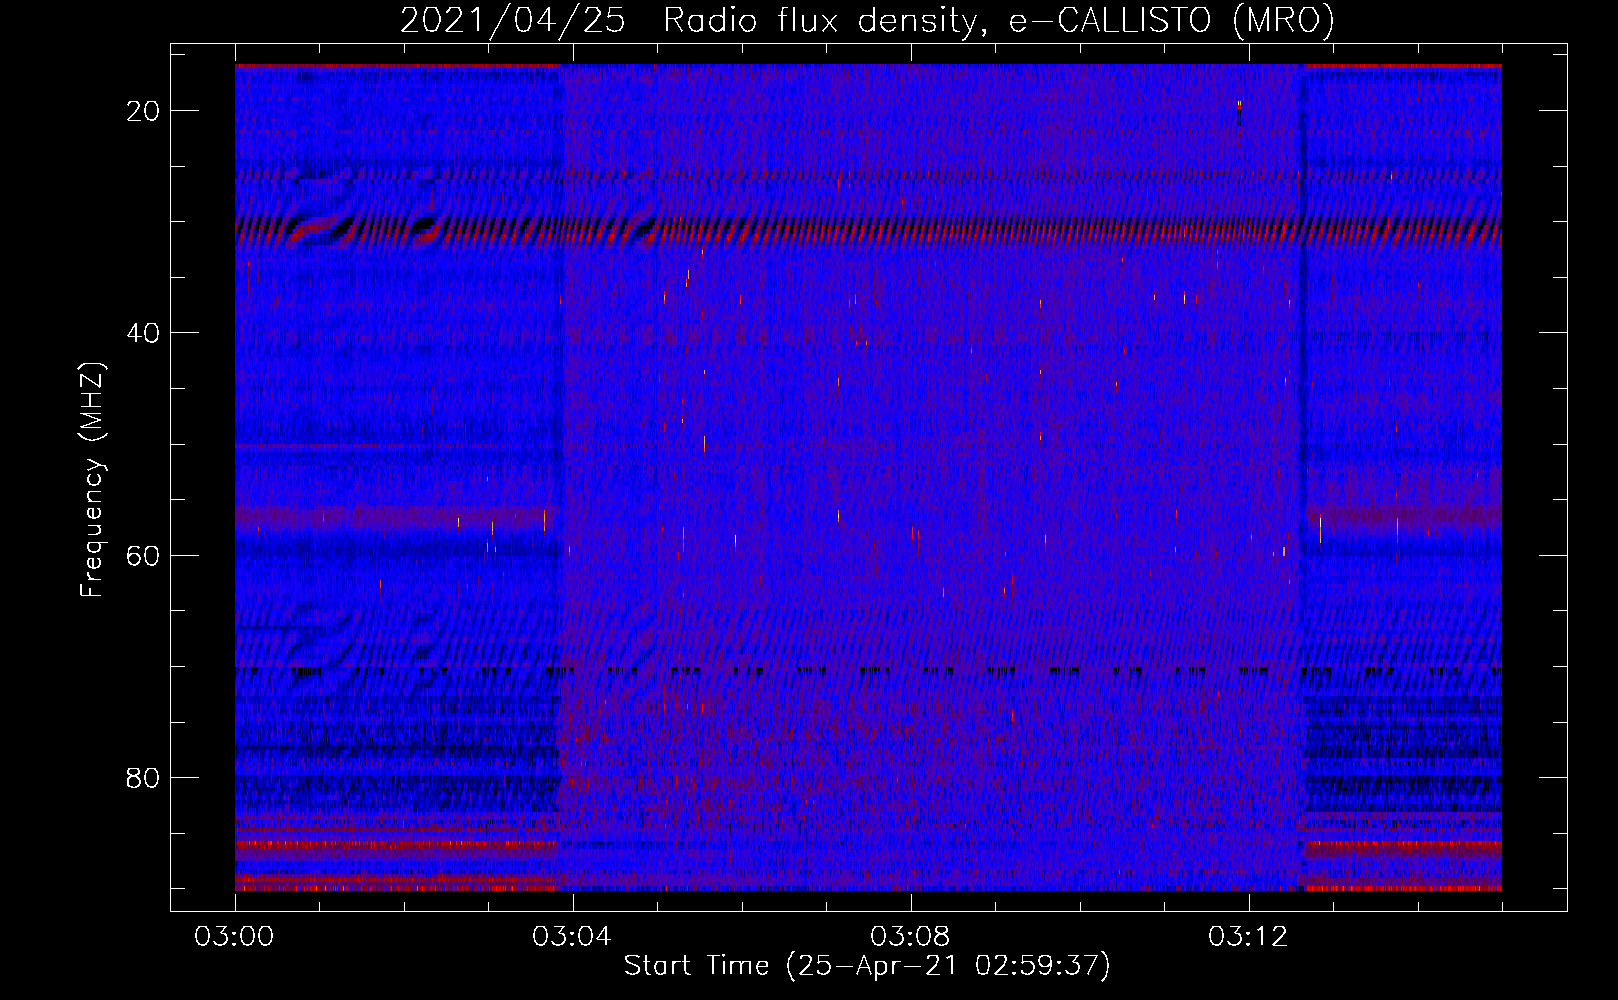Viewport: 1618px width, 1000px height.
Task: Click the '03:04' time tick label
Action: [x=572, y=937]
